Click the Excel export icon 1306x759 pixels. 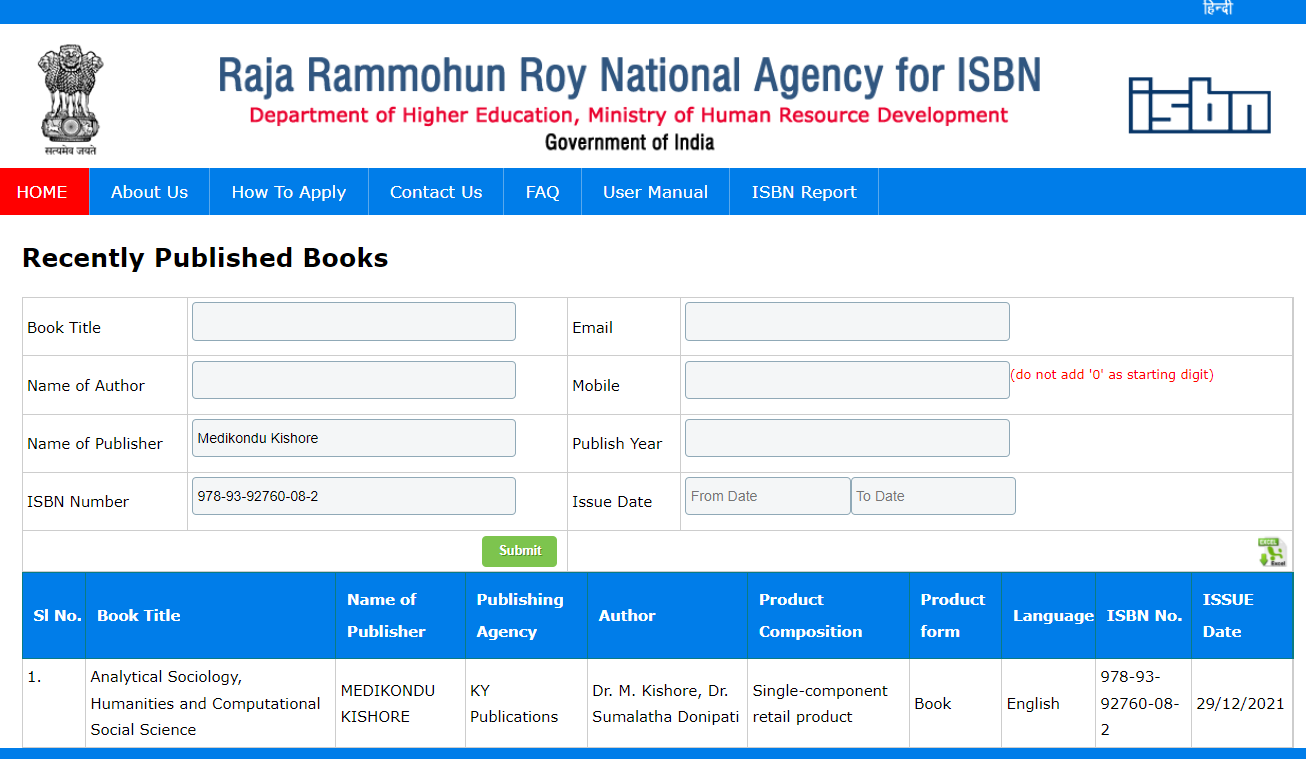click(1272, 552)
